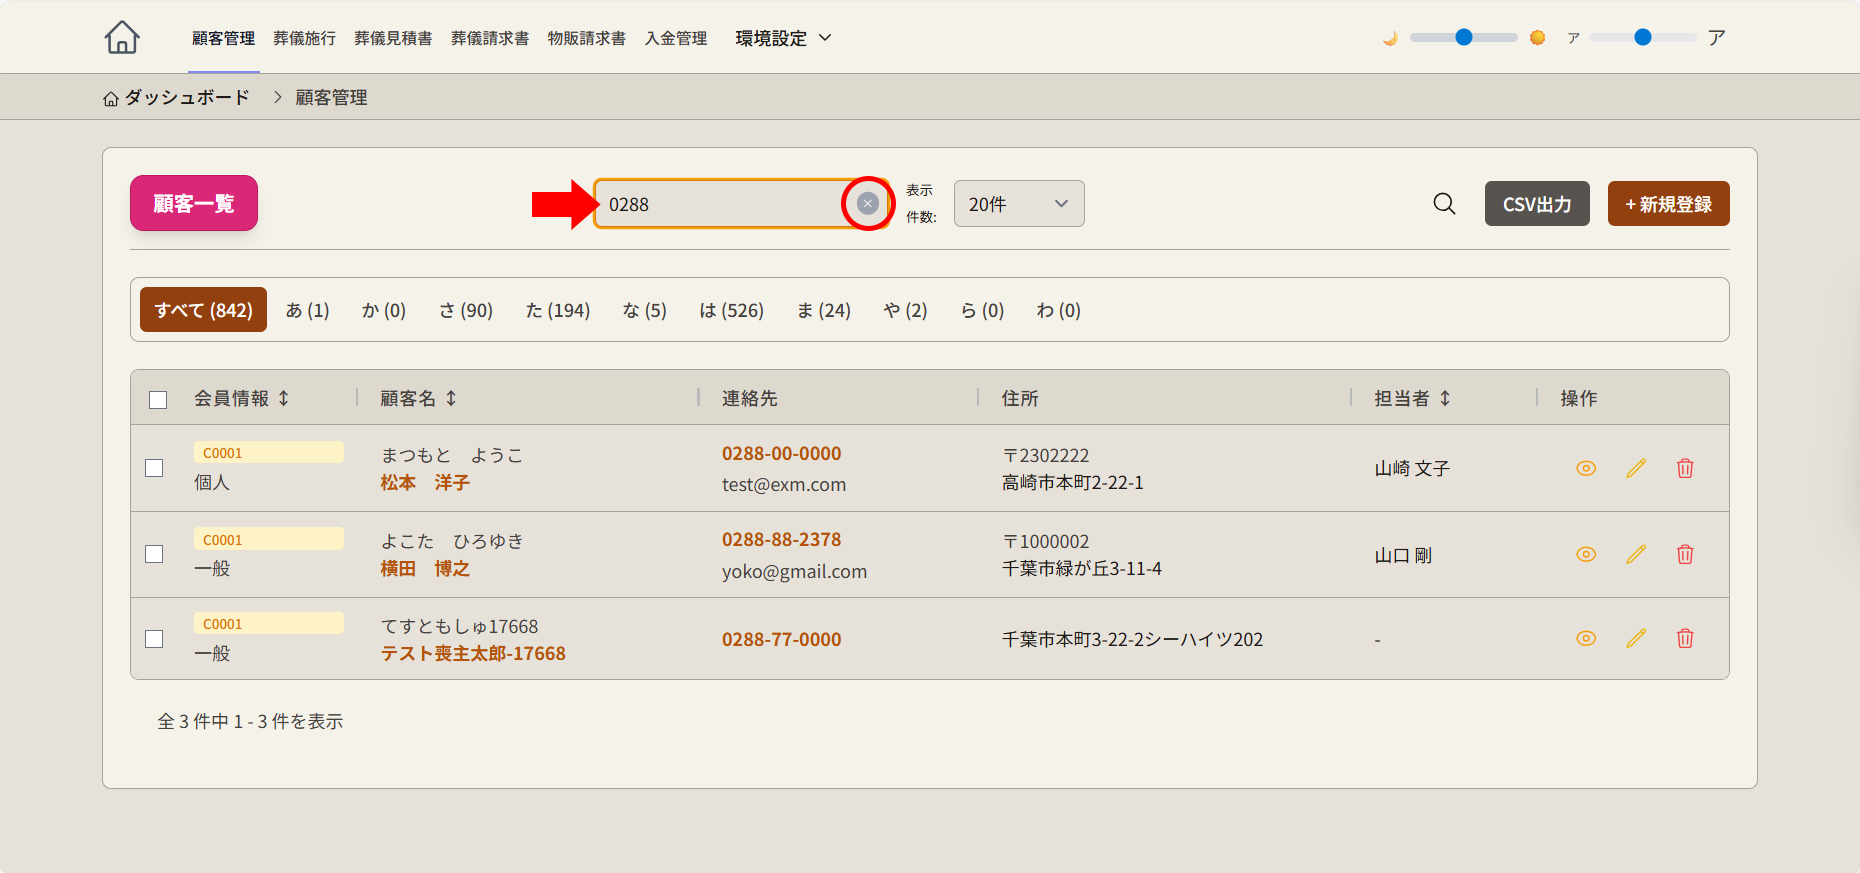
Task: Open the 葬儀見積書 menu item
Action: click(393, 38)
